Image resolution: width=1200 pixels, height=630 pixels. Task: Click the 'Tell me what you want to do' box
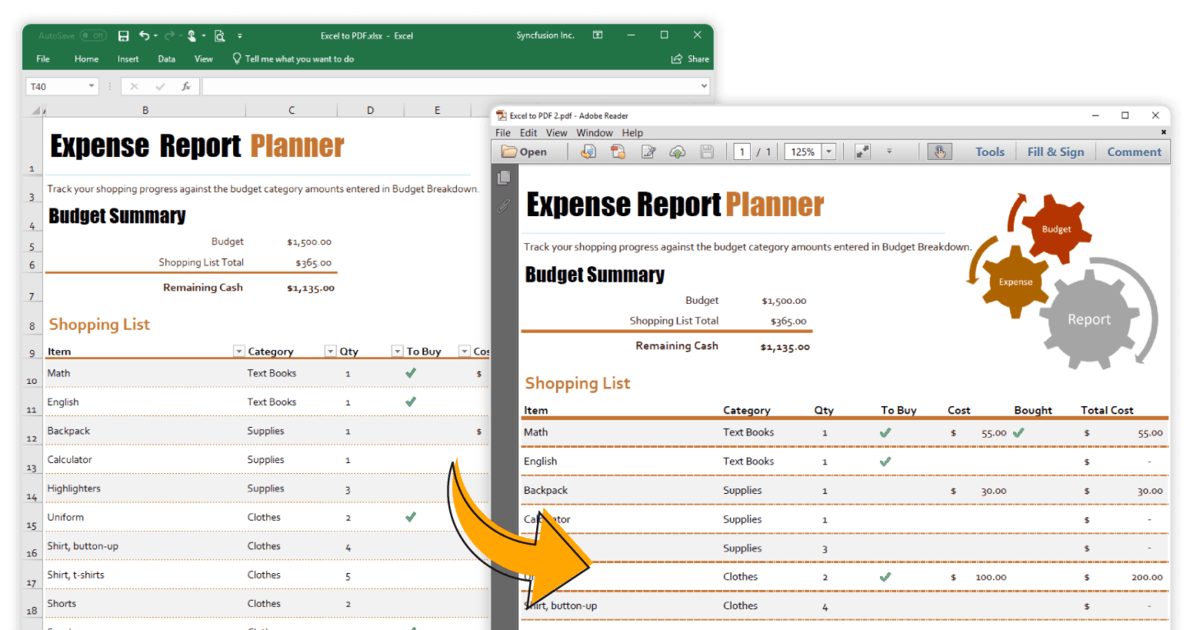[293, 59]
